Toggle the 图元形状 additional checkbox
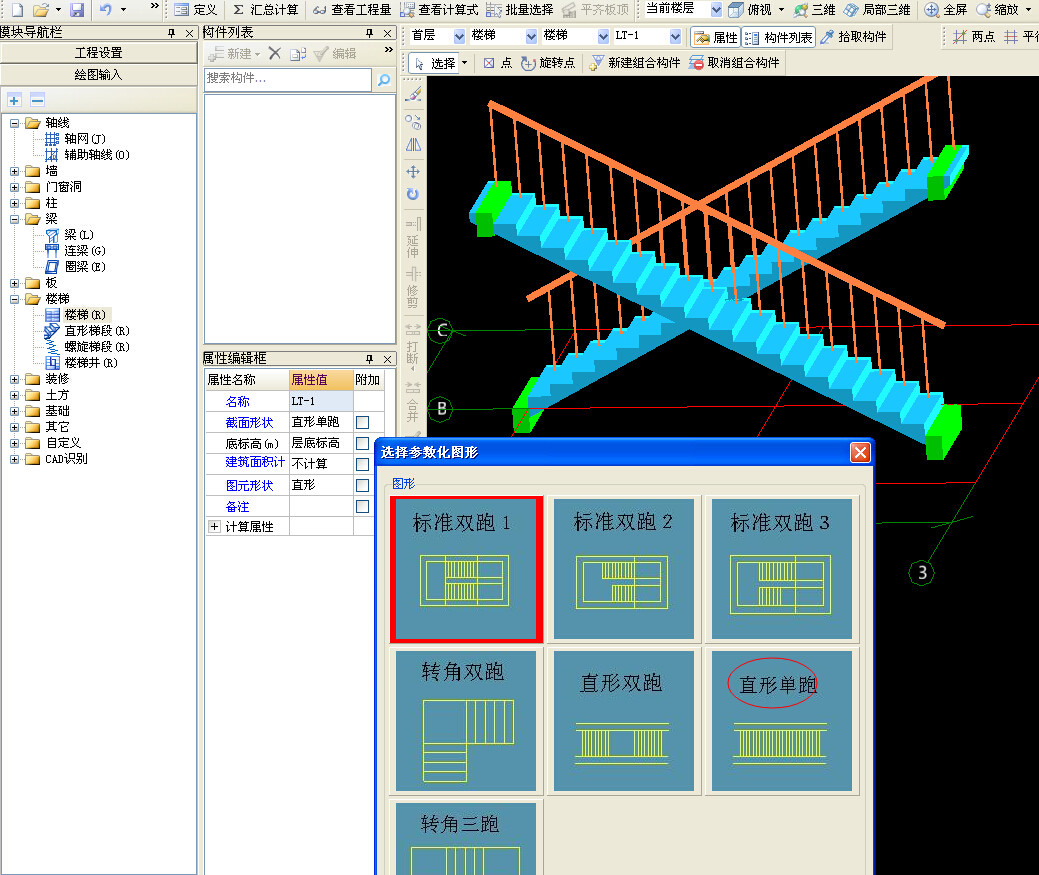The image size is (1039, 875). click(362, 486)
